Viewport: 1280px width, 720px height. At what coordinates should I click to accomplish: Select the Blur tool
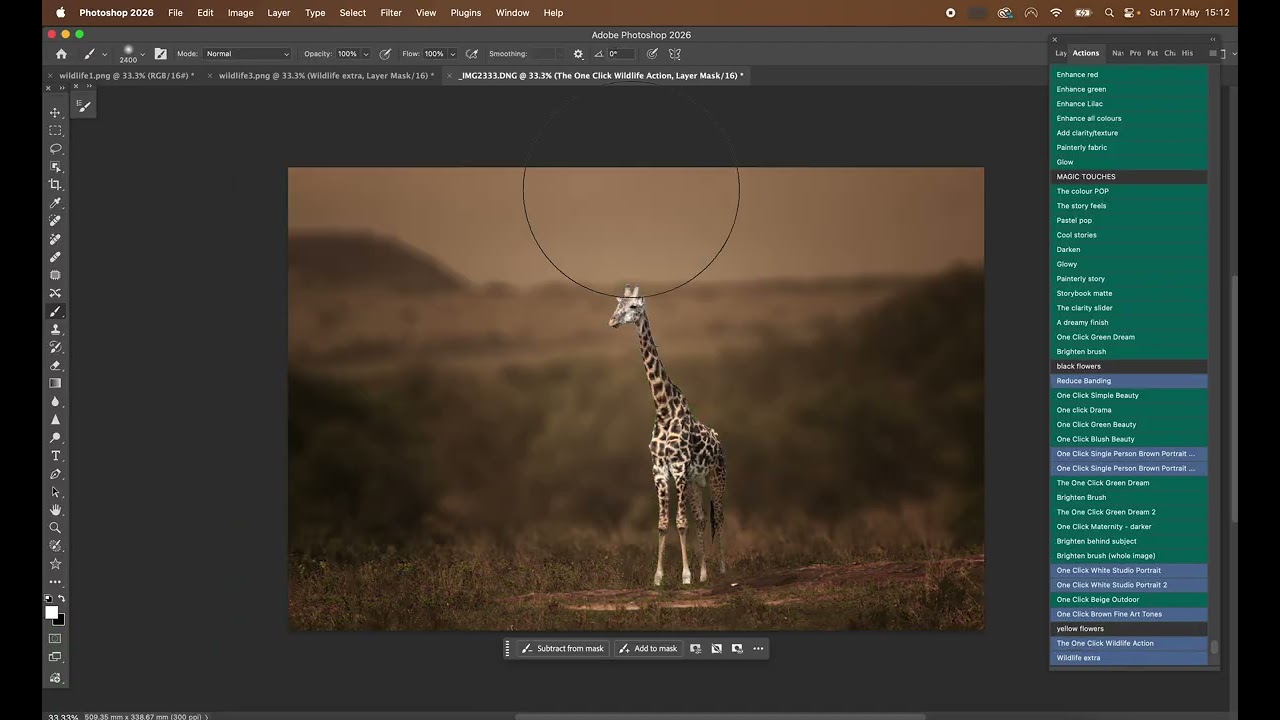[x=55, y=401]
